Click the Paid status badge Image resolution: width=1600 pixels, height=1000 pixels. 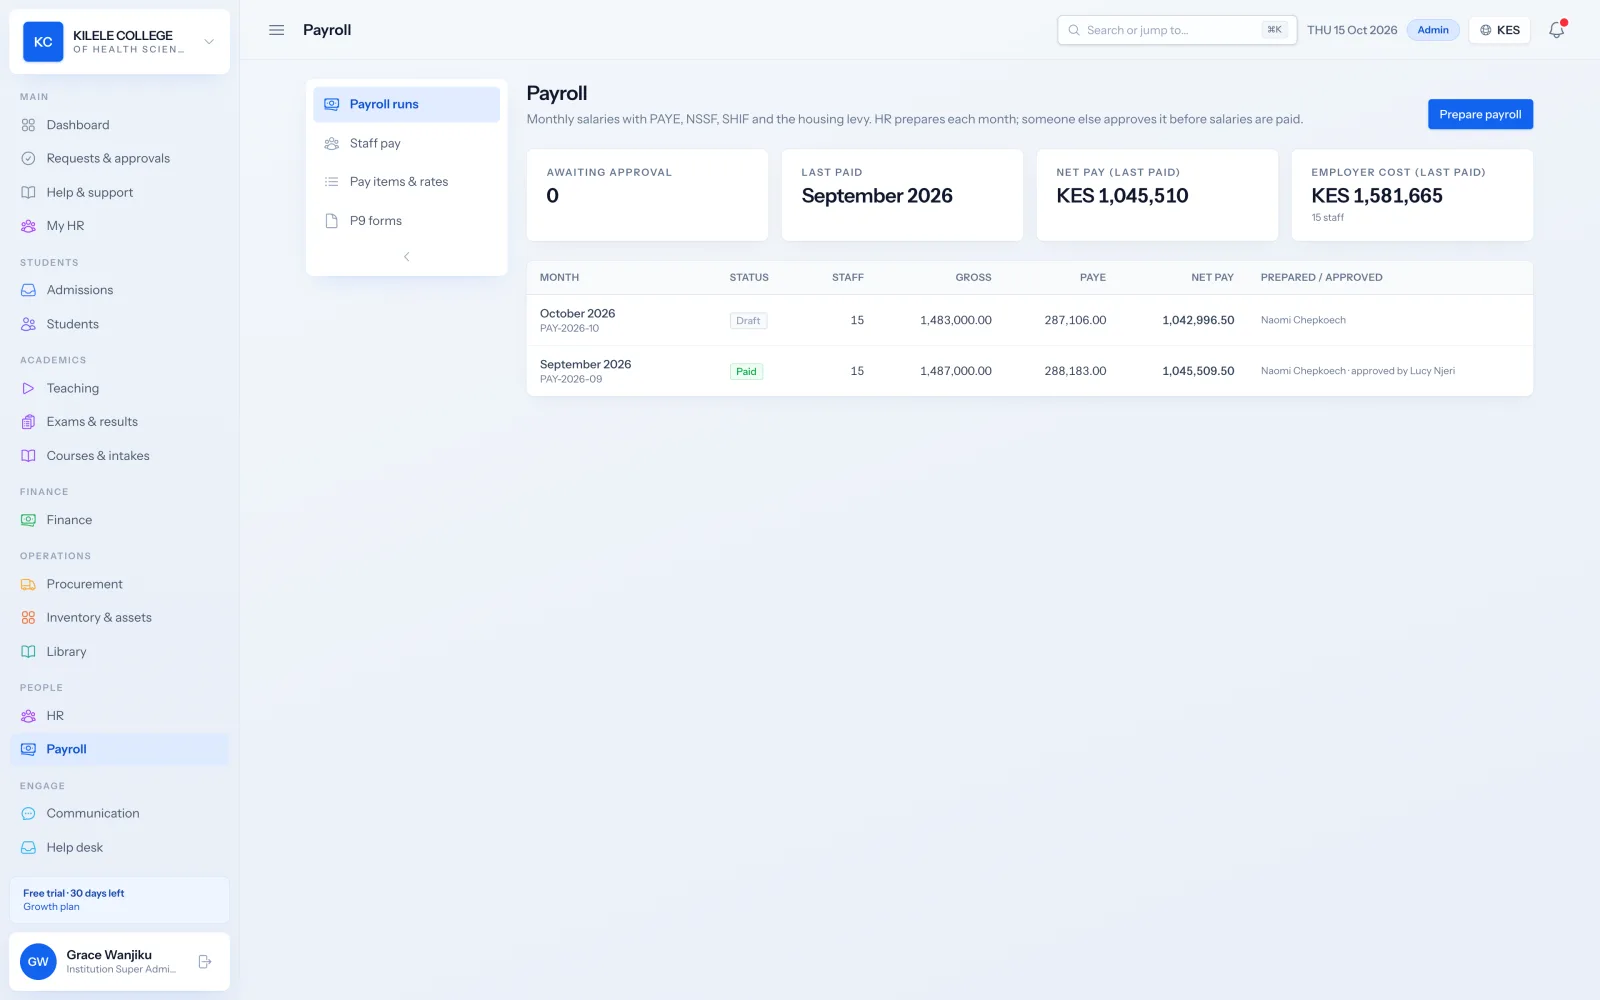click(746, 372)
